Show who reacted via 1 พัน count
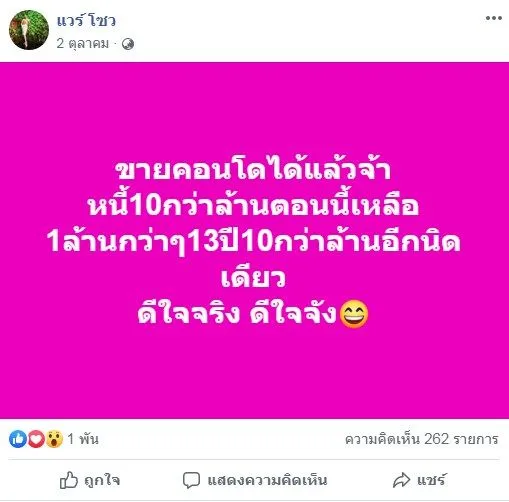Viewport: 509px width, 502px height. (83, 439)
